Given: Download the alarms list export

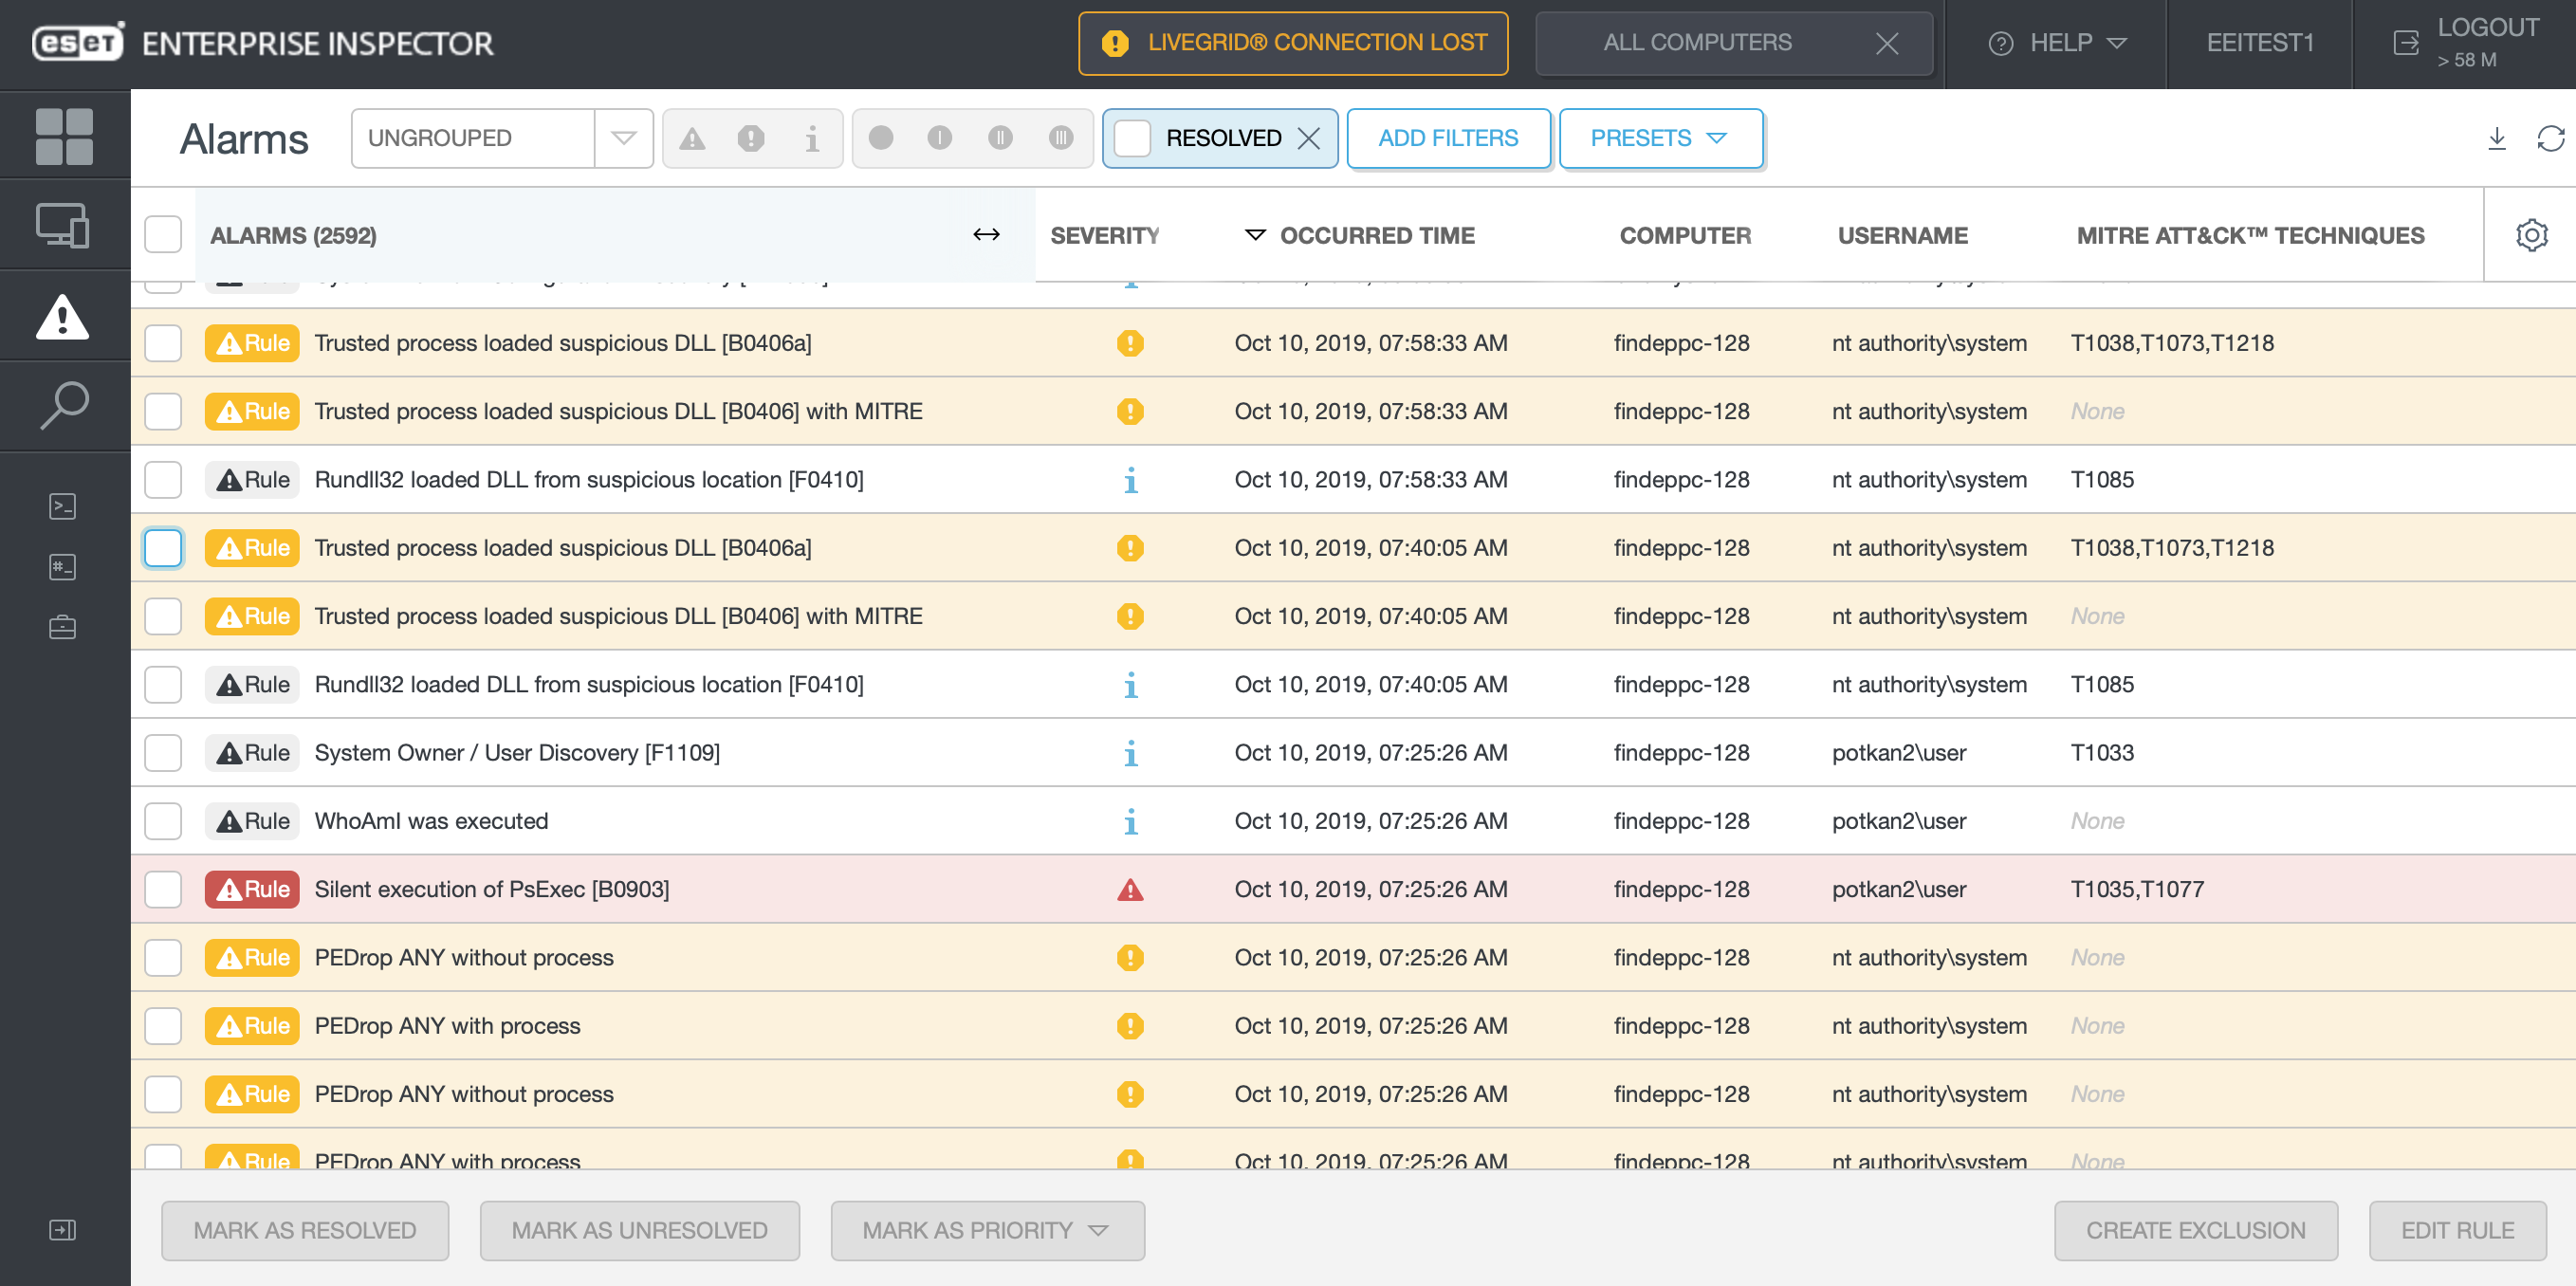Looking at the screenshot, I should (2497, 138).
